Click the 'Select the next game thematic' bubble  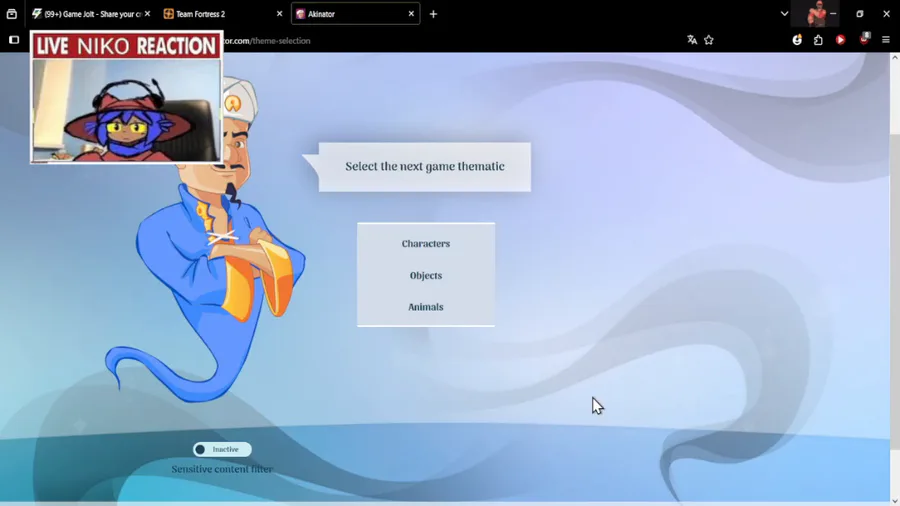click(425, 166)
